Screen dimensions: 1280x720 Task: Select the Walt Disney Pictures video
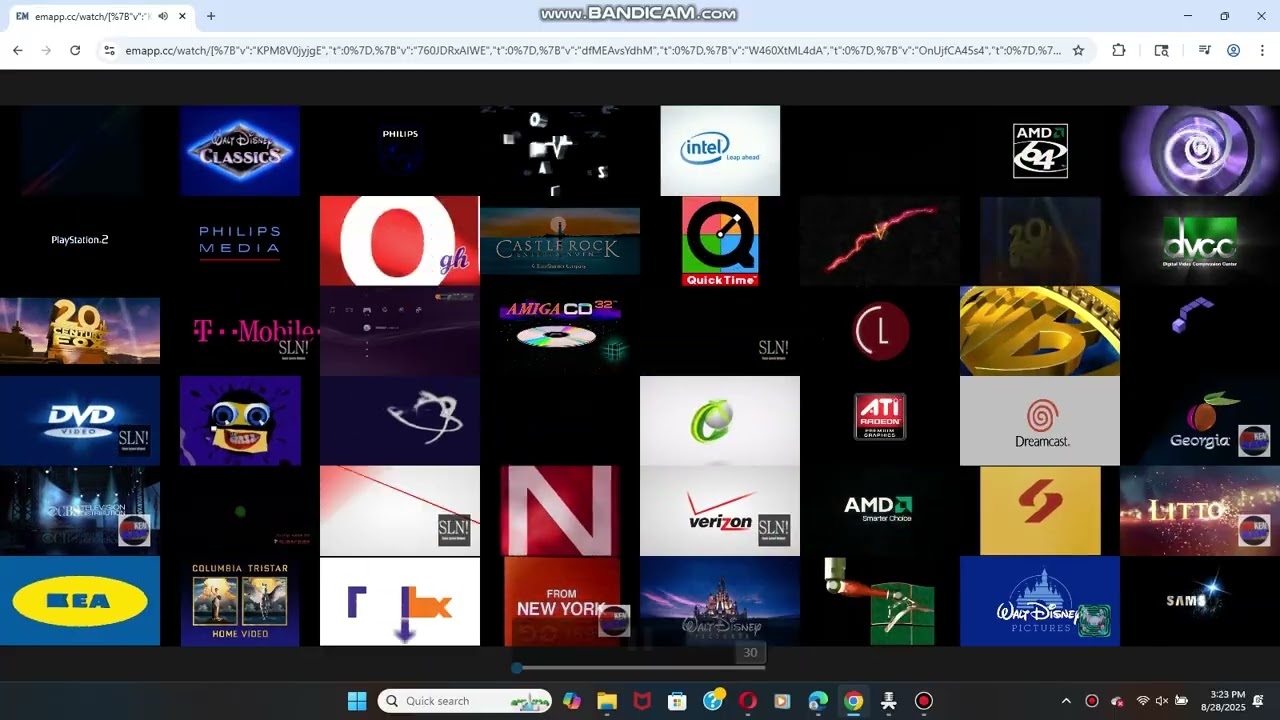coord(1040,601)
